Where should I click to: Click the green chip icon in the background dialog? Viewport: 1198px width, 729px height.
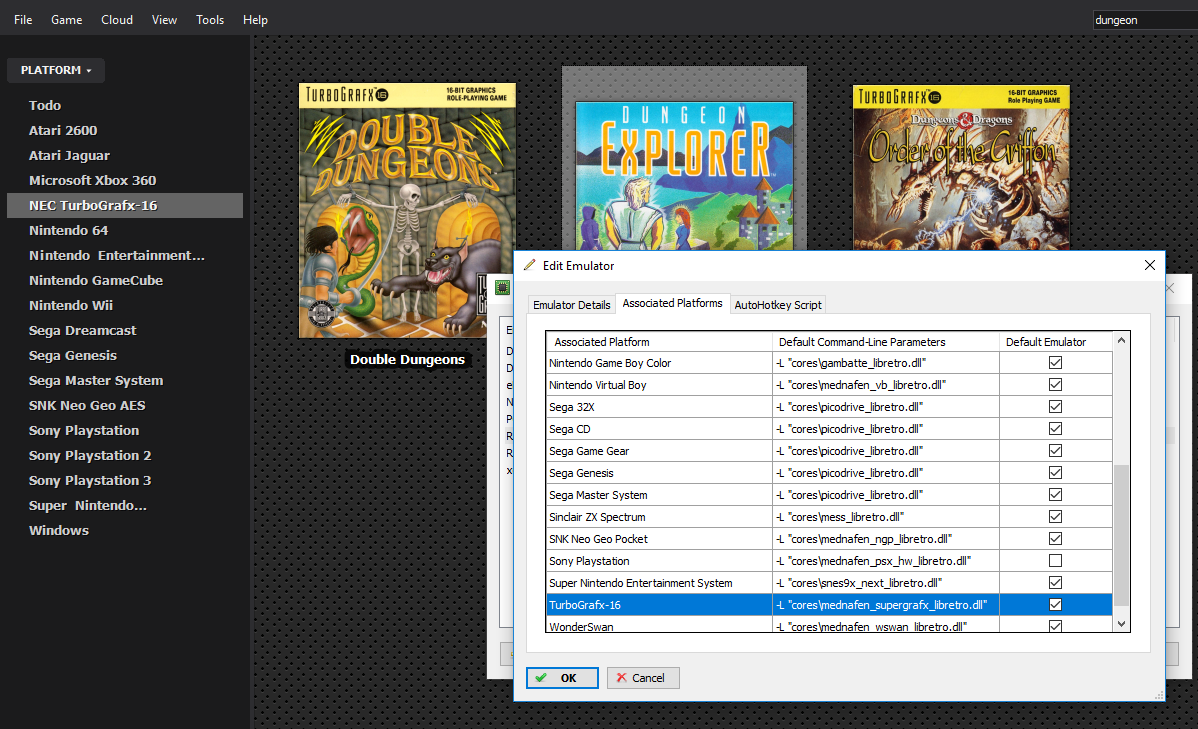coord(502,287)
